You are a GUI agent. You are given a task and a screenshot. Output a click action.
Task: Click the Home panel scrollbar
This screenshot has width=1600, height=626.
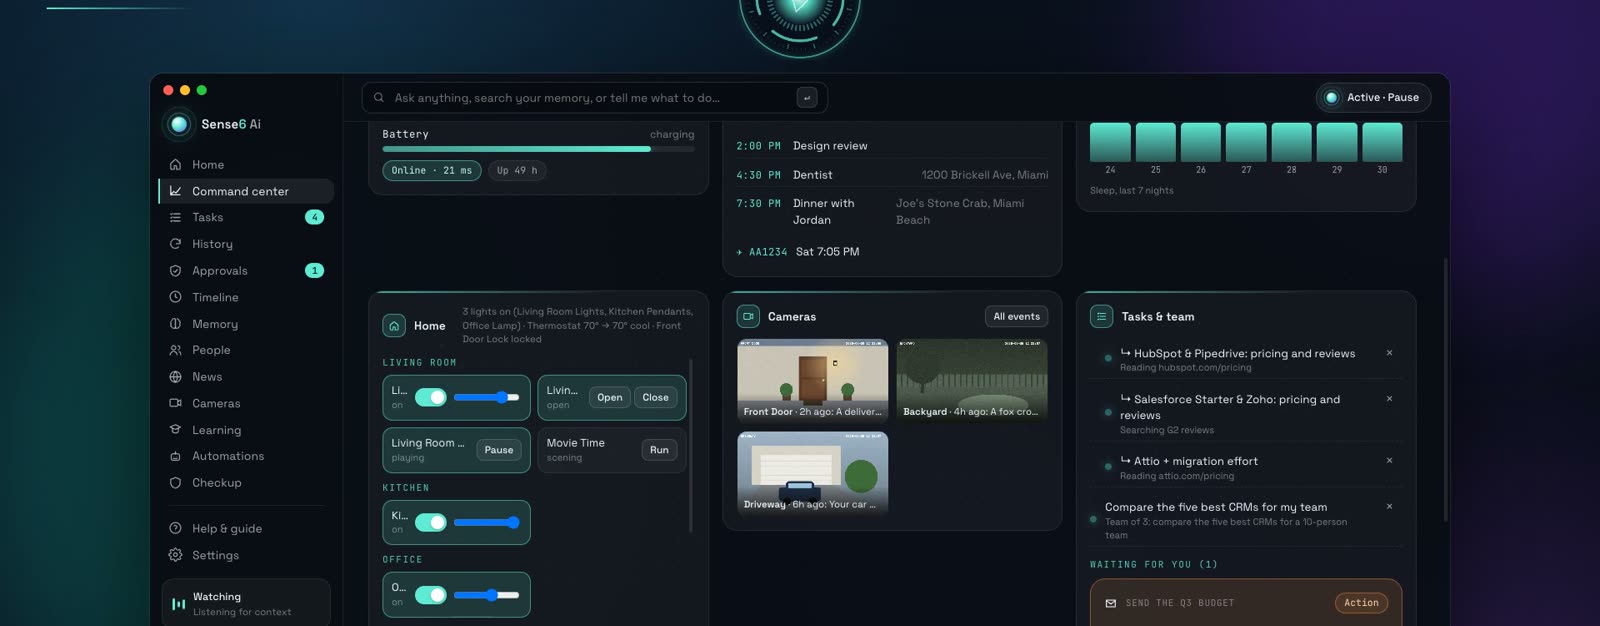[x=691, y=445]
